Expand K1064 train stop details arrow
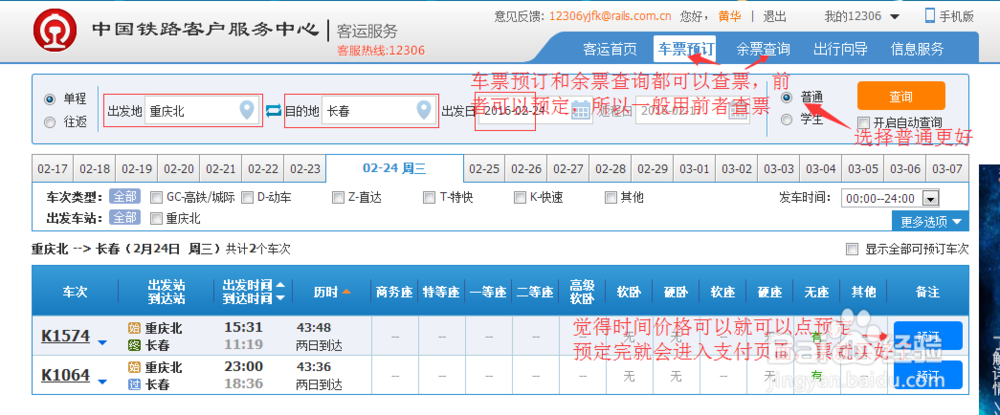 102,382
